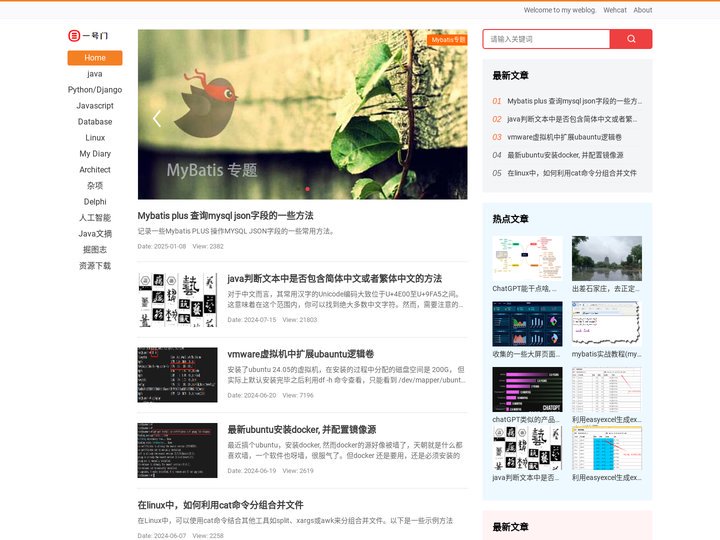720x540 pixels.
Task: Click caption mybatis实战教程(my...
Action: point(607,354)
